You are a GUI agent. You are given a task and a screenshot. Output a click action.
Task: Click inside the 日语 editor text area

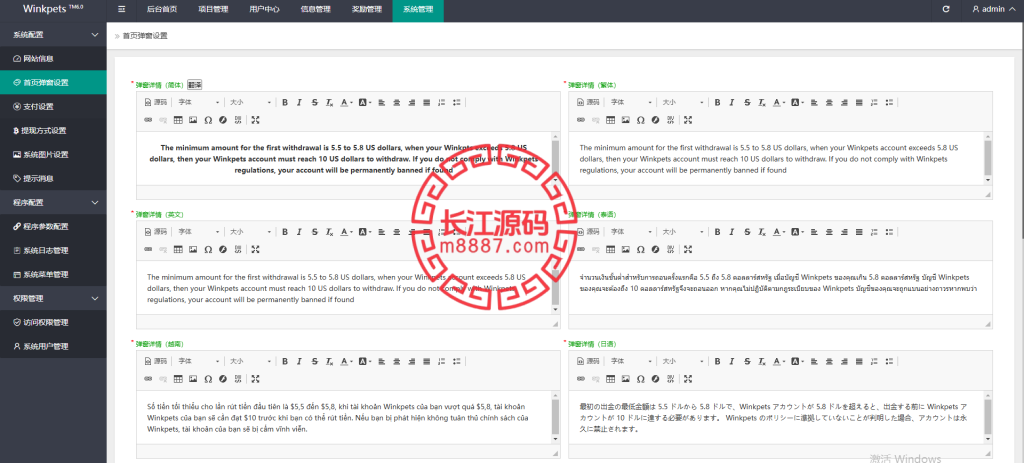click(776, 417)
